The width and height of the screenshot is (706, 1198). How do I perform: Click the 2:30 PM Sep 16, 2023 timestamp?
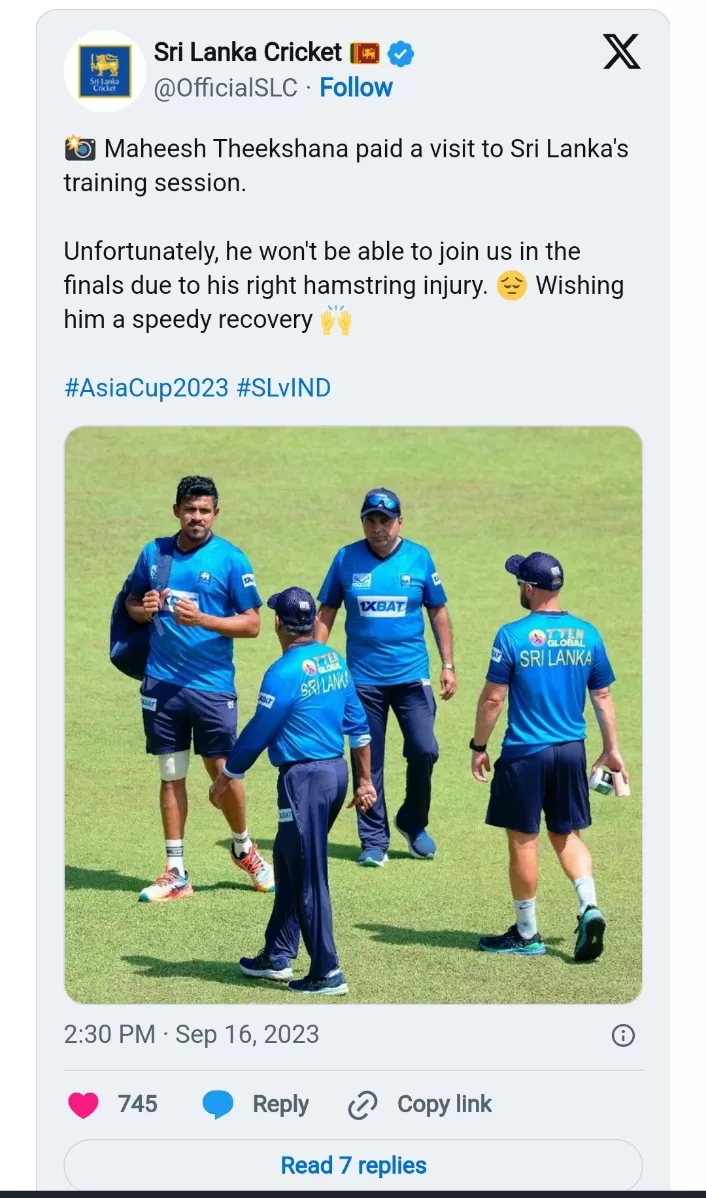(x=192, y=1034)
